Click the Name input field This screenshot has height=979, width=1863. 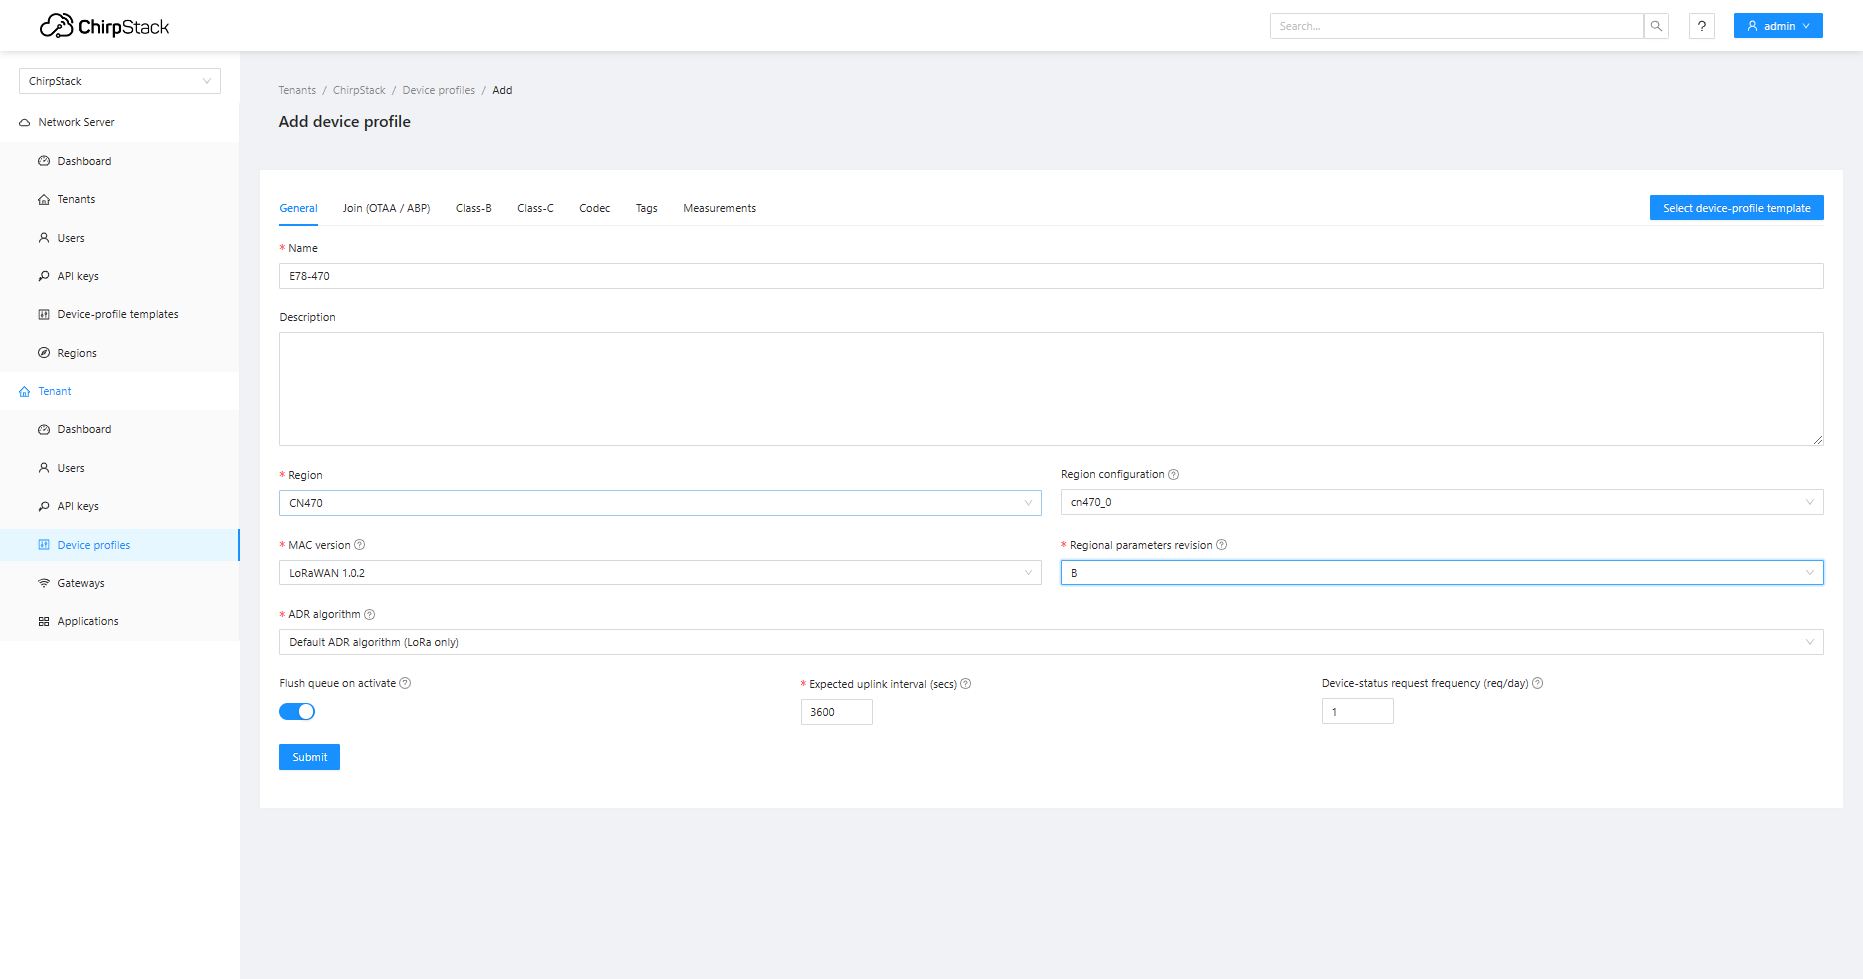(1050, 276)
